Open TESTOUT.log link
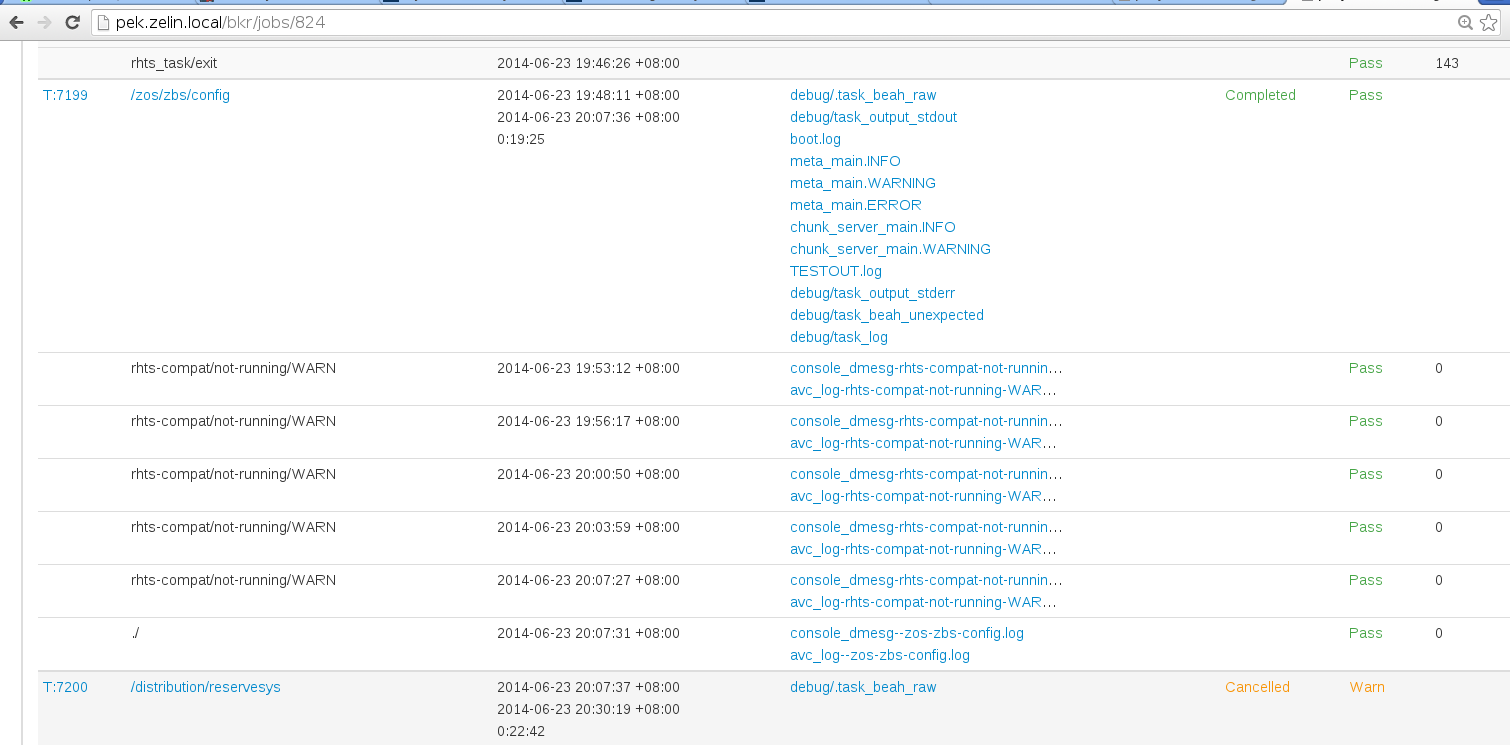The image size is (1510, 745). pos(836,271)
